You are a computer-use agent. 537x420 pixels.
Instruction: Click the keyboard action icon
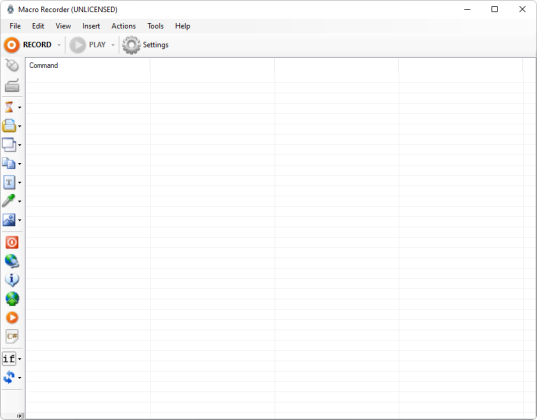pyautogui.click(x=12, y=86)
